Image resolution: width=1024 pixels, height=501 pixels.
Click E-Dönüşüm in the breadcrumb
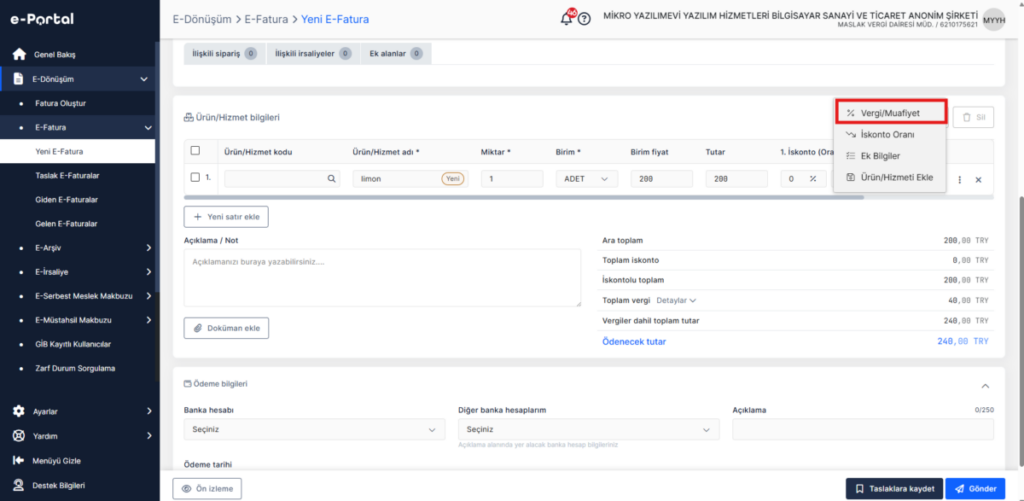[x=202, y=20]
